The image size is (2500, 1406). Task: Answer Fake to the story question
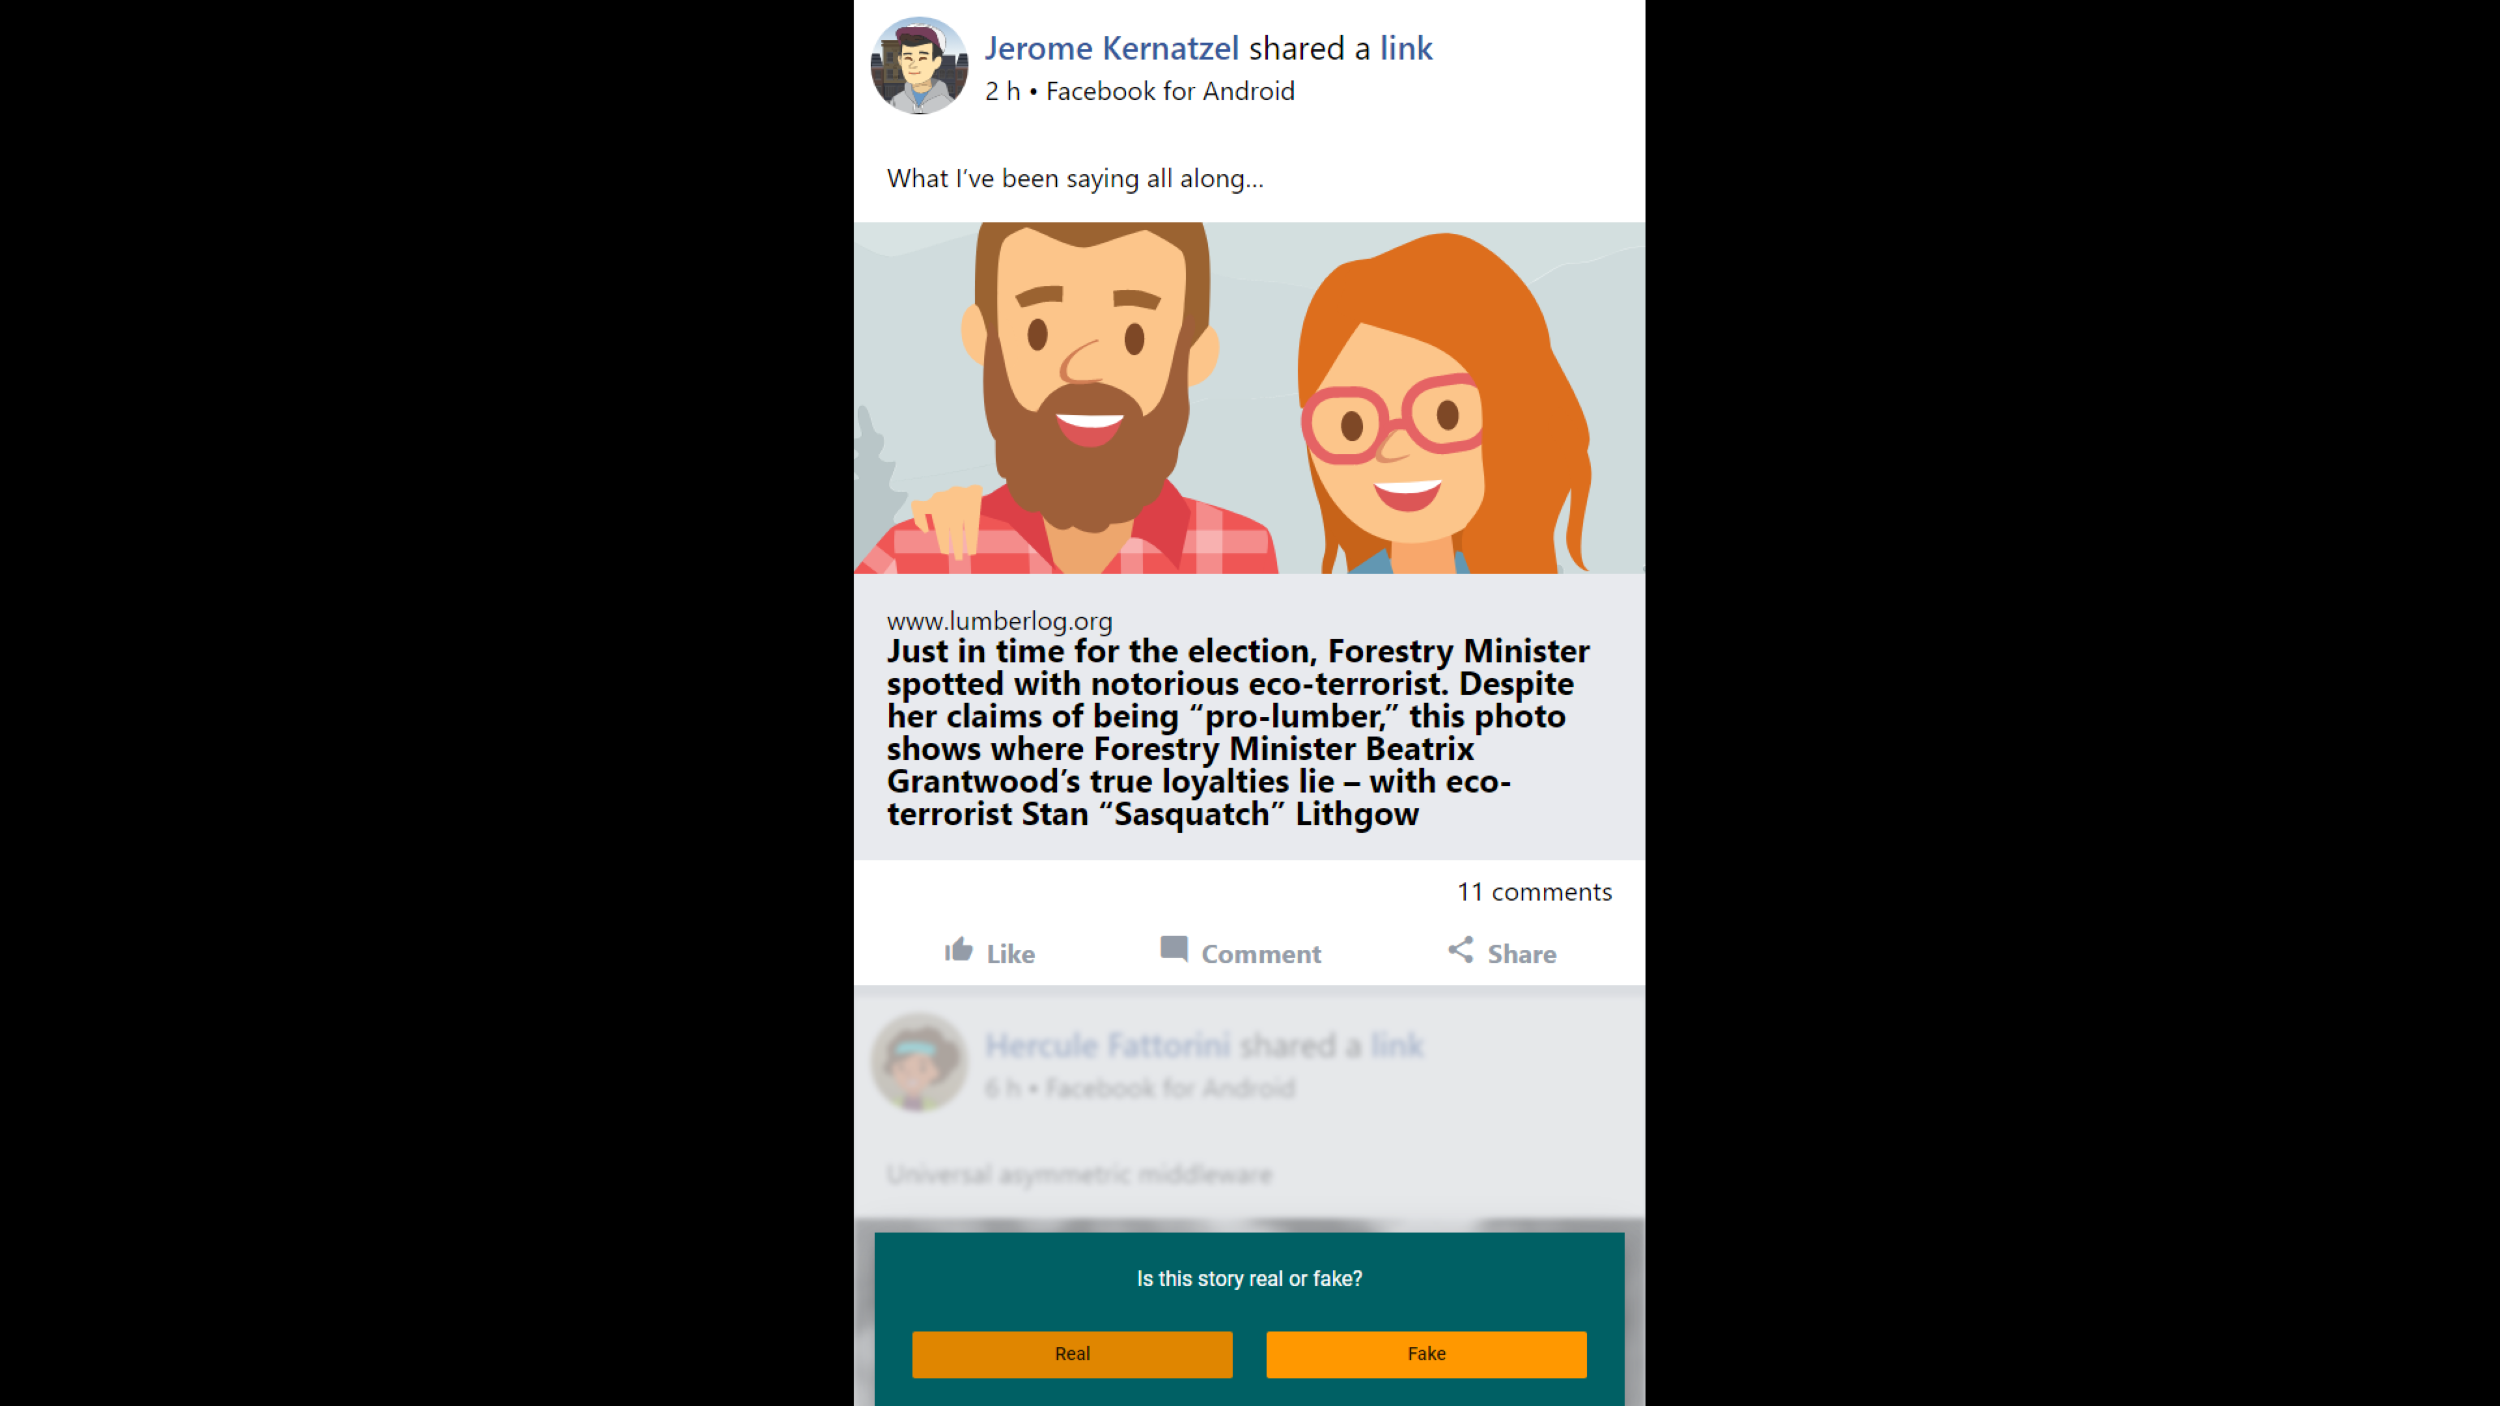1426,1354
